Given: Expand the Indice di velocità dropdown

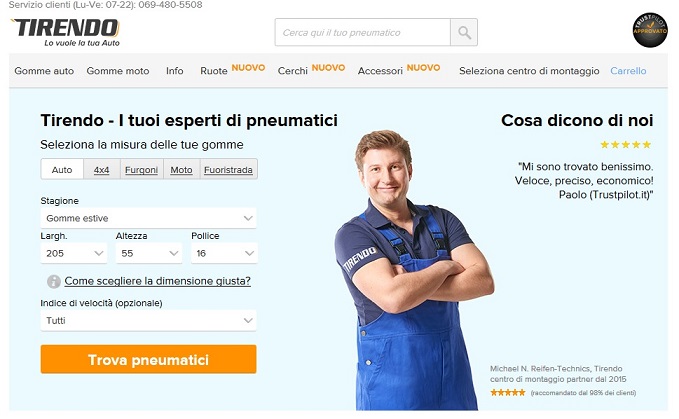Looking at the screenshot, I should pyautogui.click(x=149, y=321).
